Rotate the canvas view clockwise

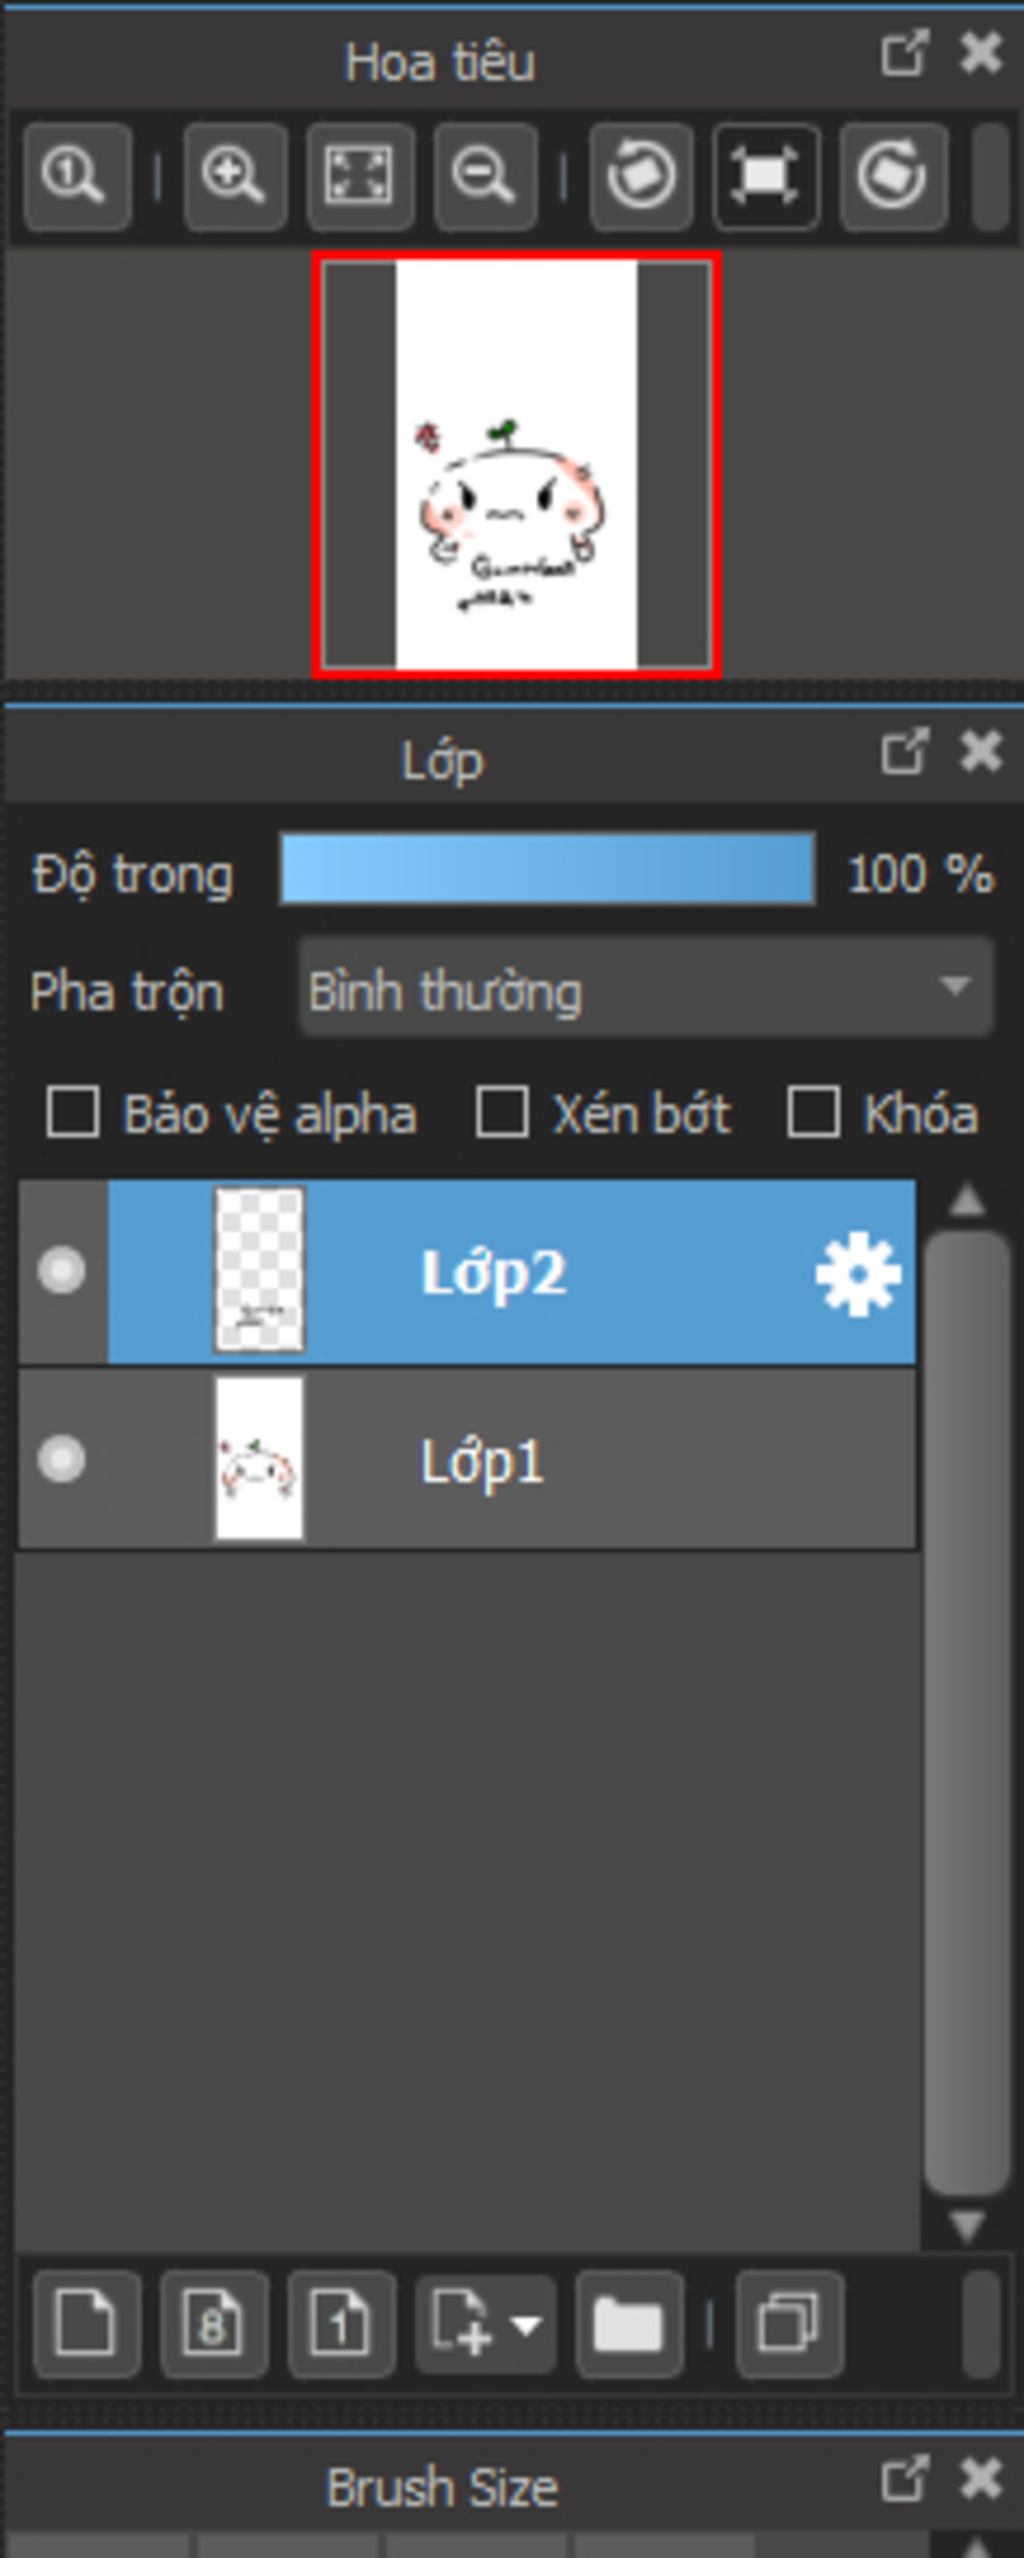[x=893, y=177]
